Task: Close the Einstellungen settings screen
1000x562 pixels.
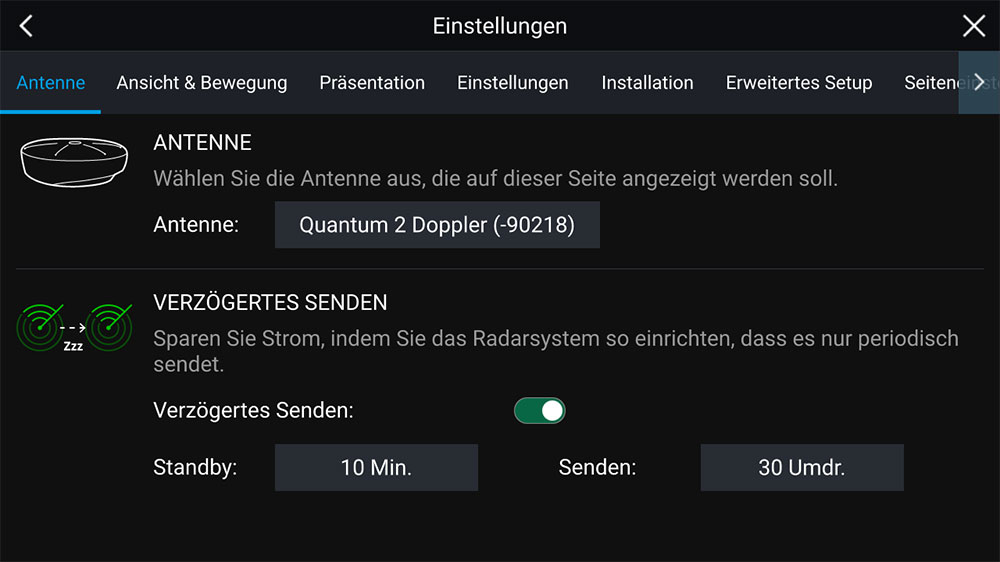Action: coord(973,26)
